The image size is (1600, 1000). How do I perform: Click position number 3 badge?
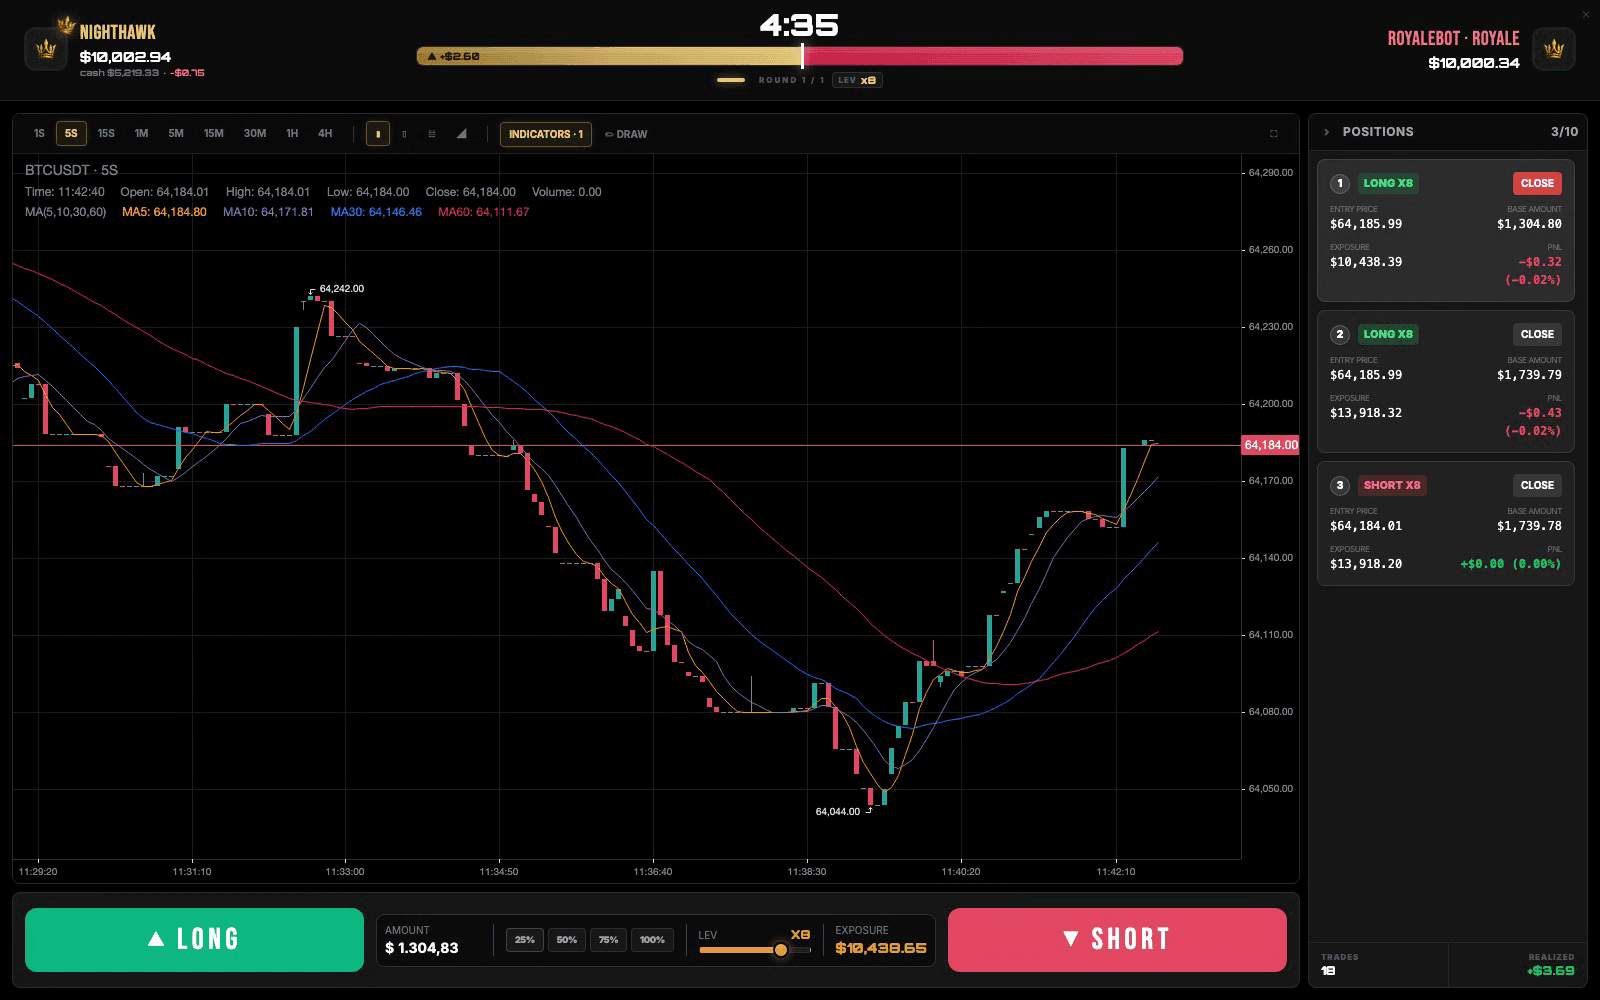[x=1340, y=485]
